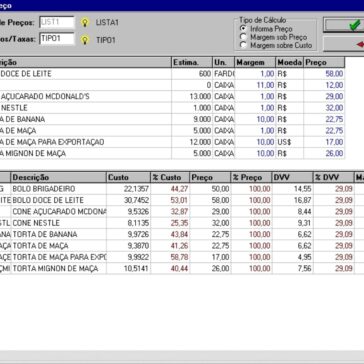Click the price cell 12,00 in top table

tap(324, 85)
